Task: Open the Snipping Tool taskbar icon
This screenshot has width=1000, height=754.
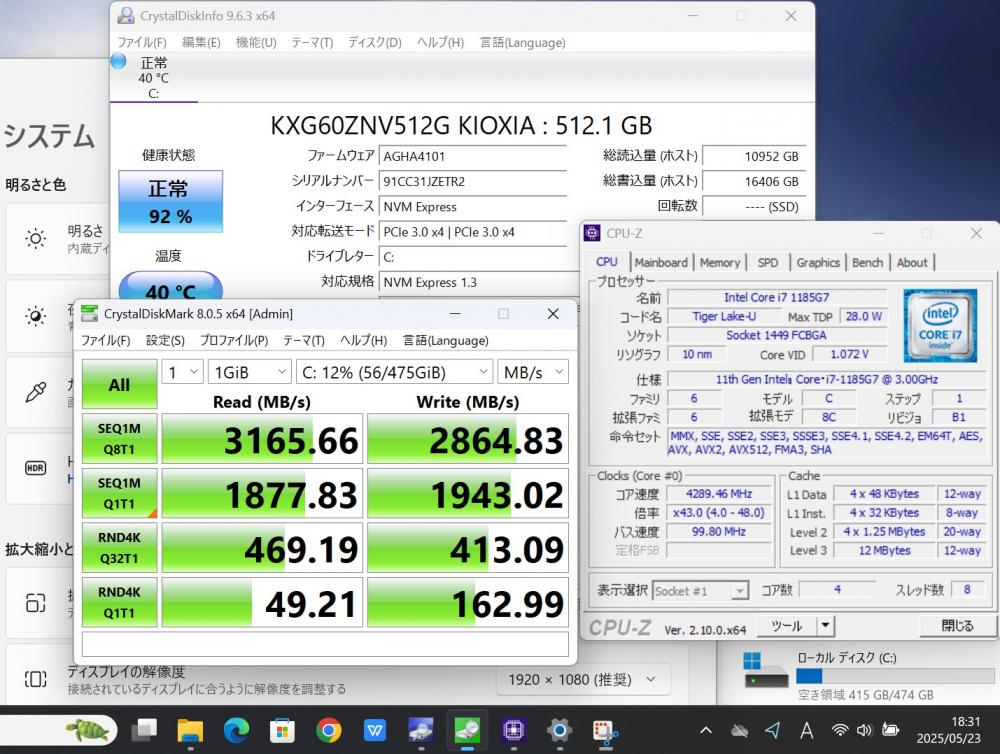Action: 605,732
